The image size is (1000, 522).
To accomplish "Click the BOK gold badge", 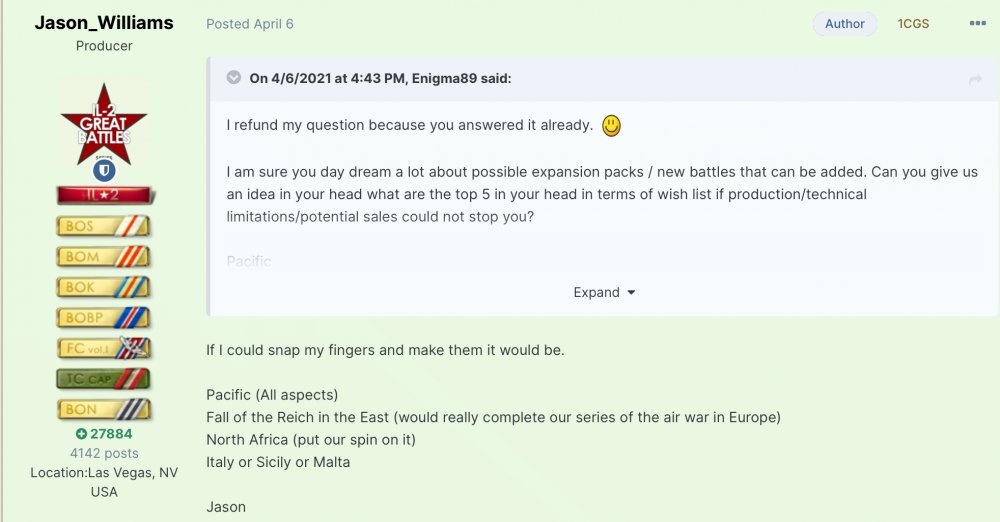I will point(104,287).
